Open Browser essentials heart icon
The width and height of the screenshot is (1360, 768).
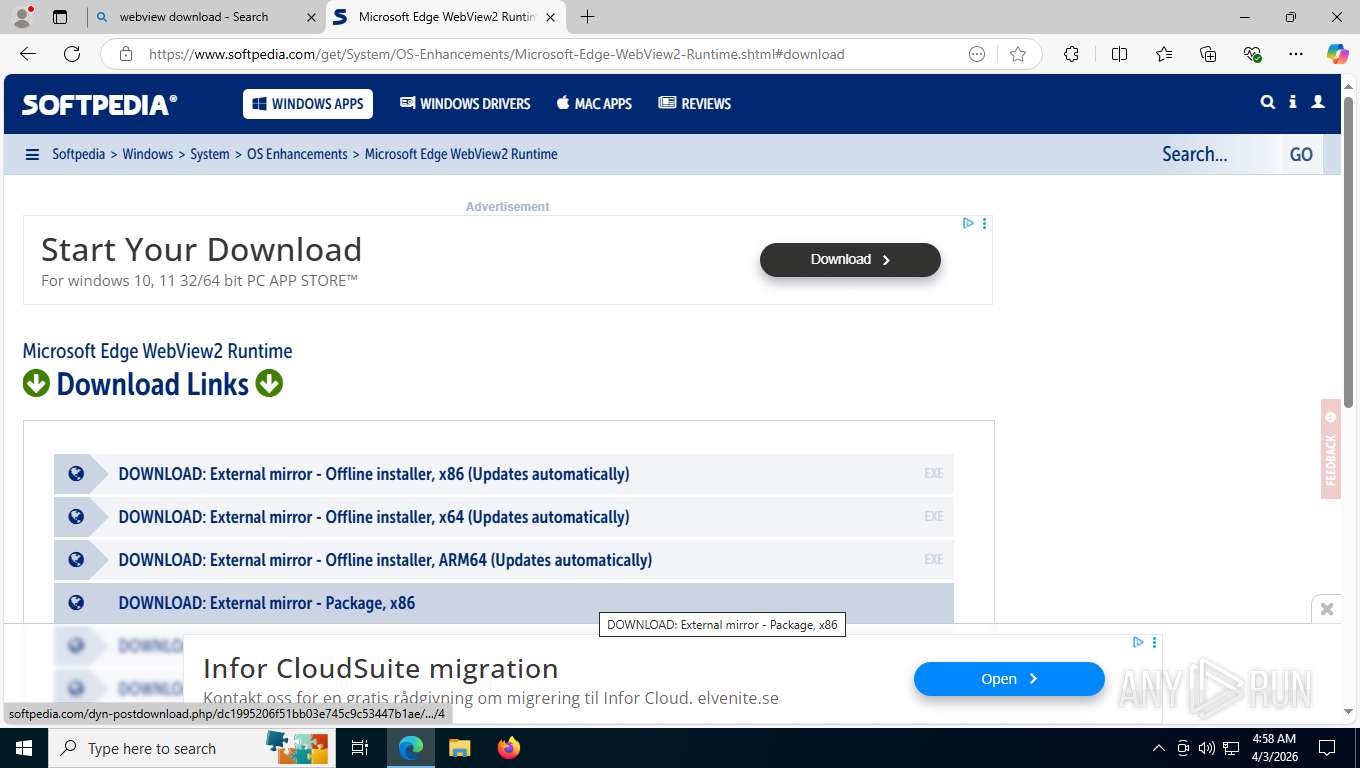pos(1252,54)
